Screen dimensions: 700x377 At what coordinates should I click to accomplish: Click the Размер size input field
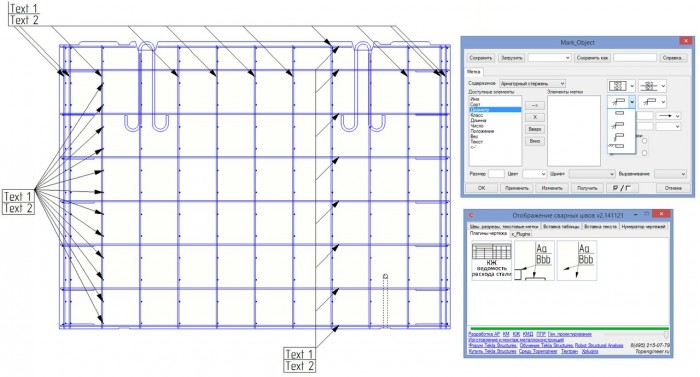pos(496,174)
